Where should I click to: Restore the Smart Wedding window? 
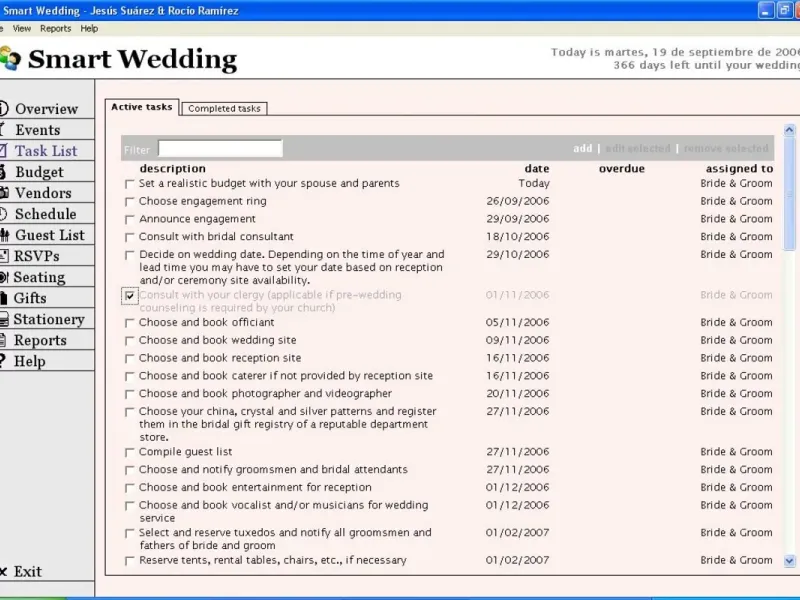pos(784,10)
